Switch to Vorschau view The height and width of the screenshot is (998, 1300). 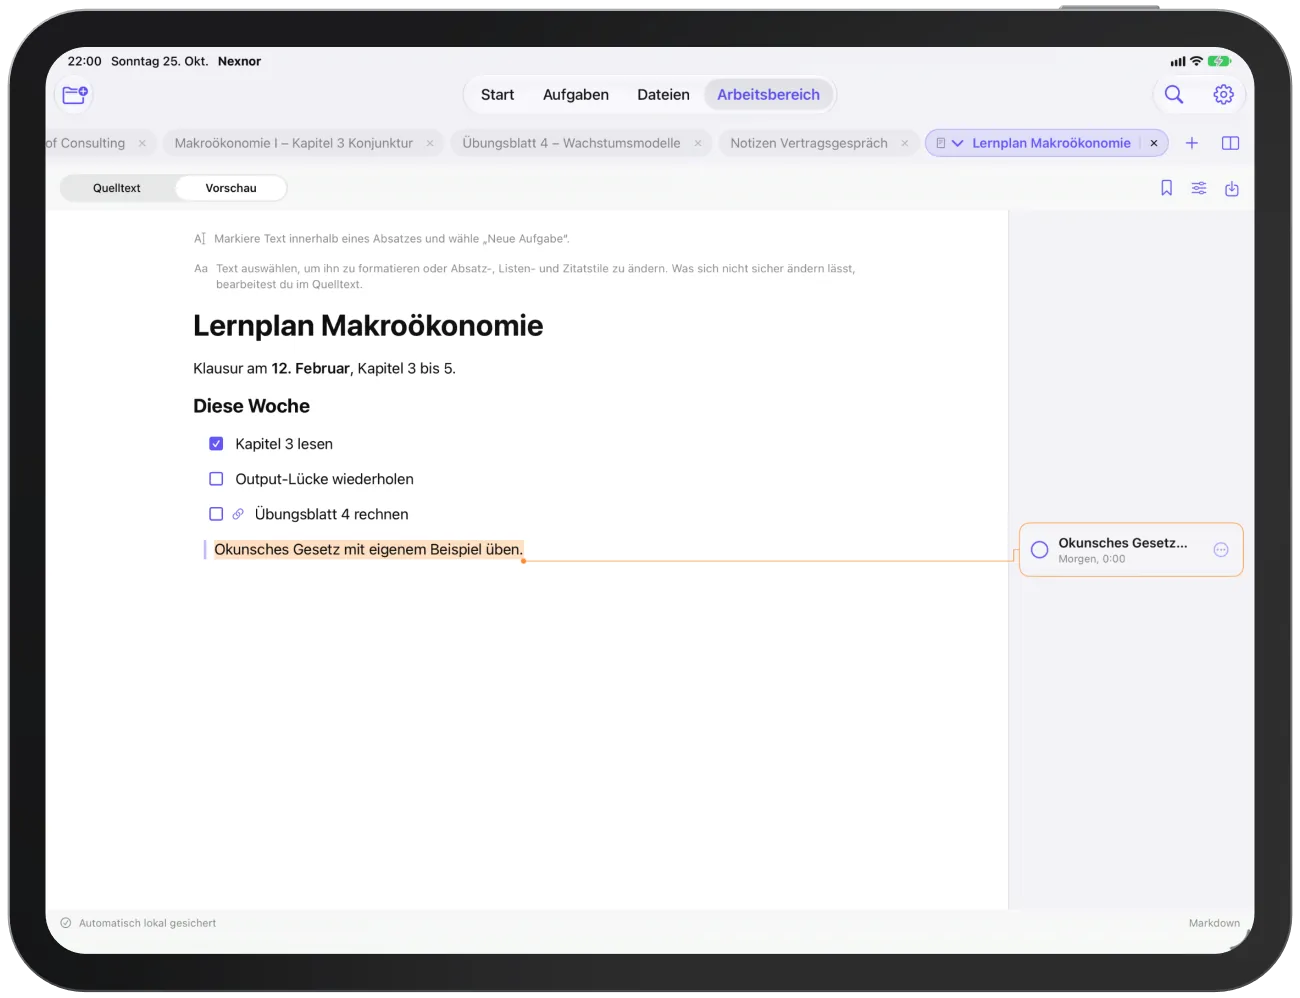click(x=231, y=188)
